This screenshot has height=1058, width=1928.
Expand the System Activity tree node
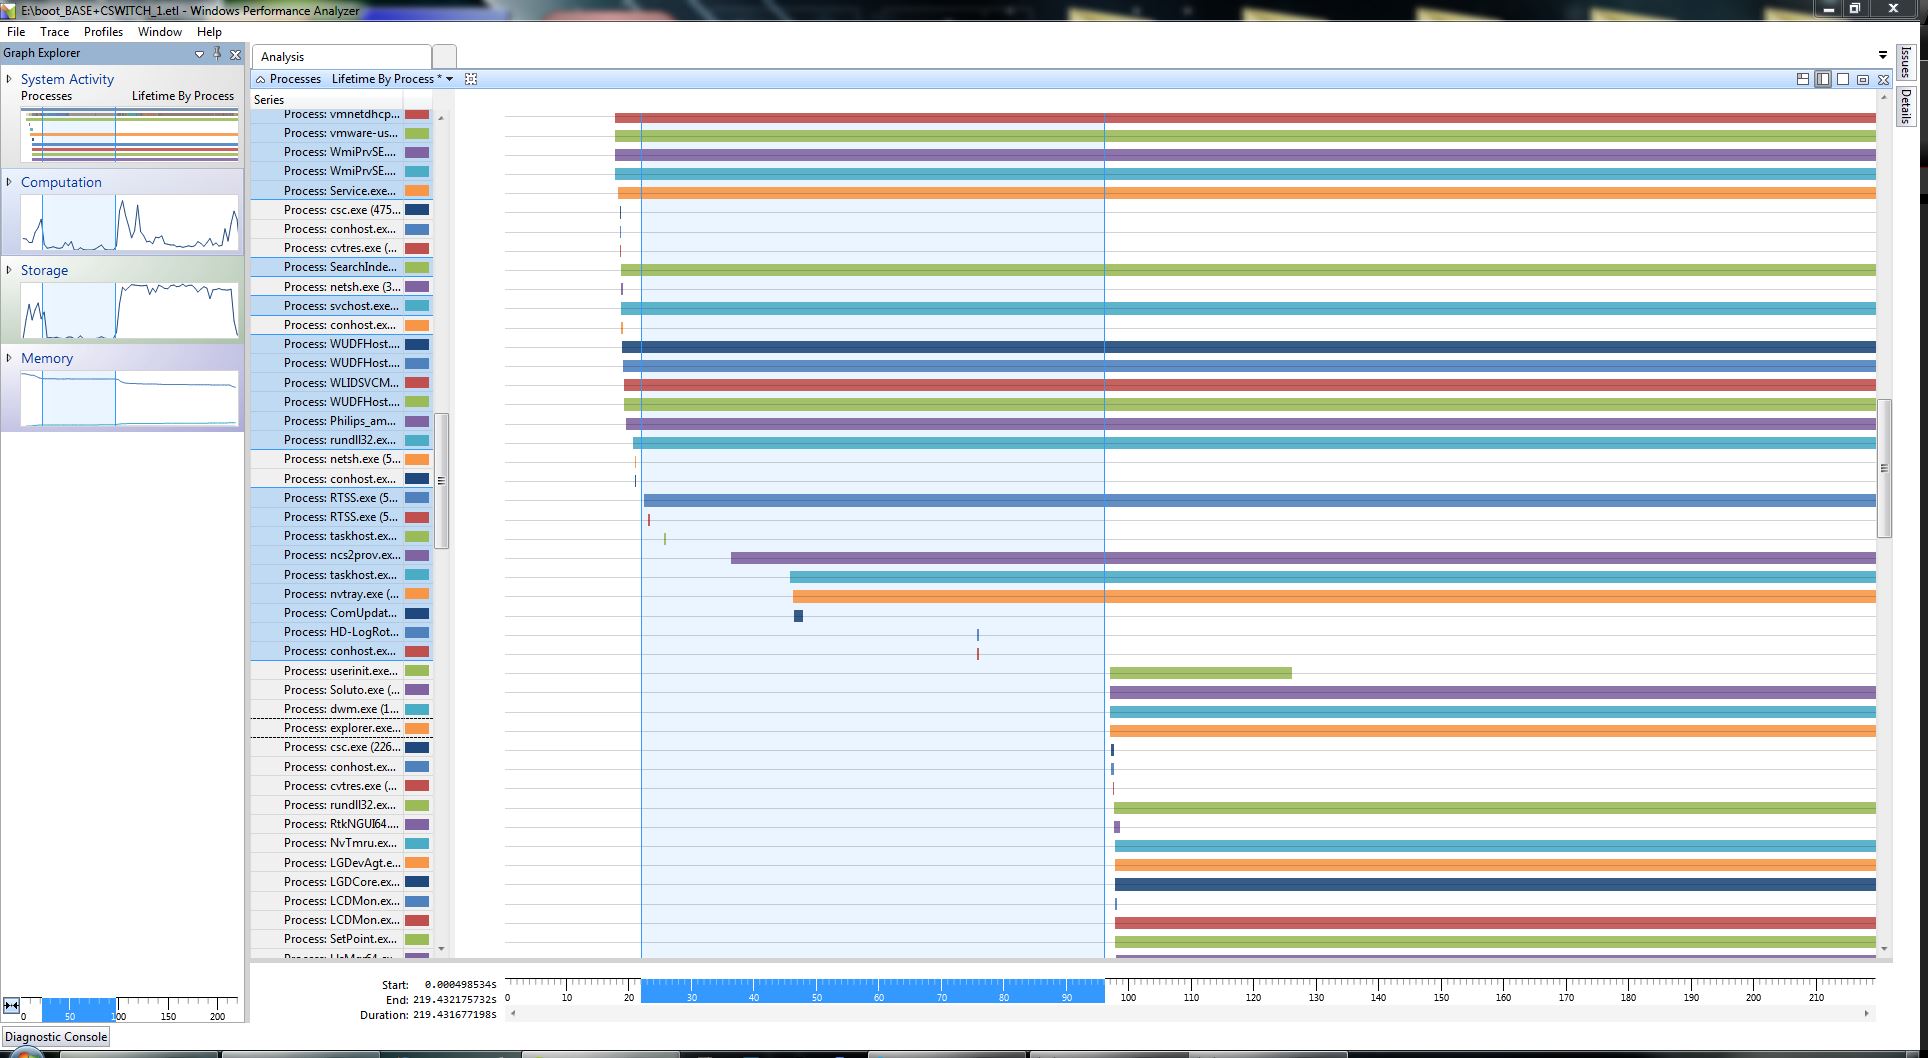click(9, 79)
